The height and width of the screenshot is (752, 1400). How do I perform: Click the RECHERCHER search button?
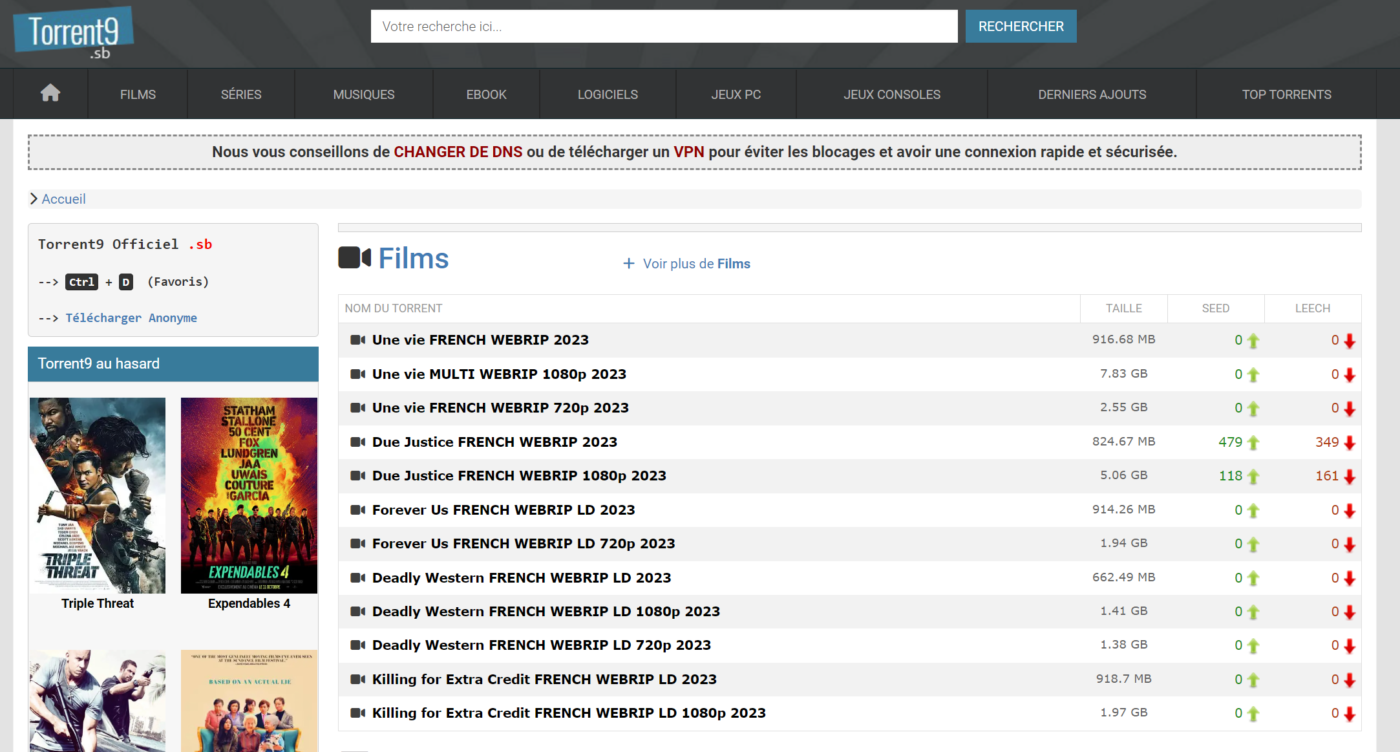1021,26
